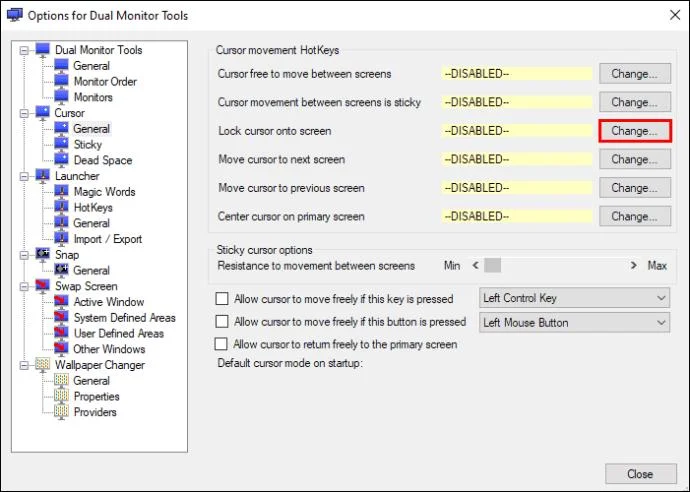Select User Defined Areas in the tree
Viewport: 690px width, 492px height.
(118, 333)
